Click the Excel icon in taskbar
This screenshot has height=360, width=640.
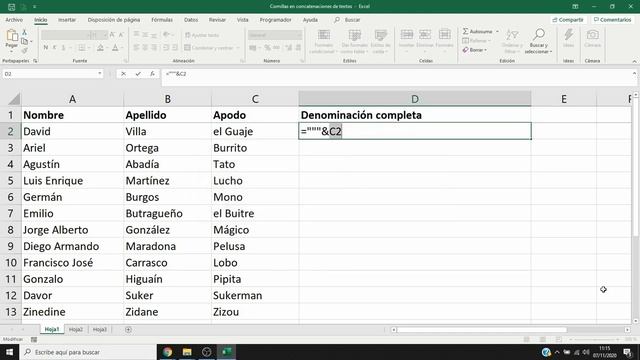(x=227, y=352)
